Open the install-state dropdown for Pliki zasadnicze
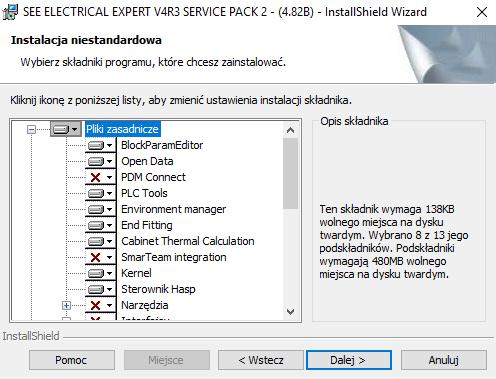This screenshot has width=496, height=379. pos(66,129)
